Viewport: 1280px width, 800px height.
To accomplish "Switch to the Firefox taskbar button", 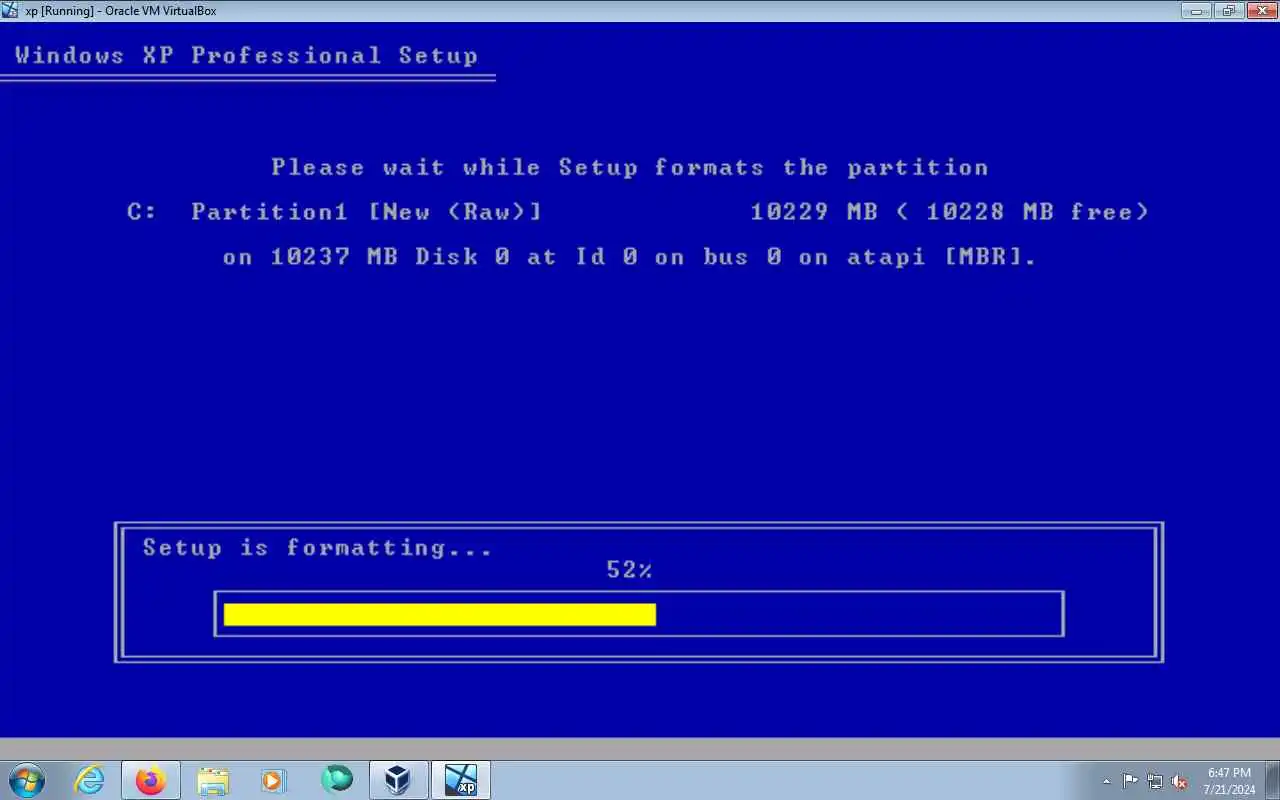I will click(x=151, y=780).
